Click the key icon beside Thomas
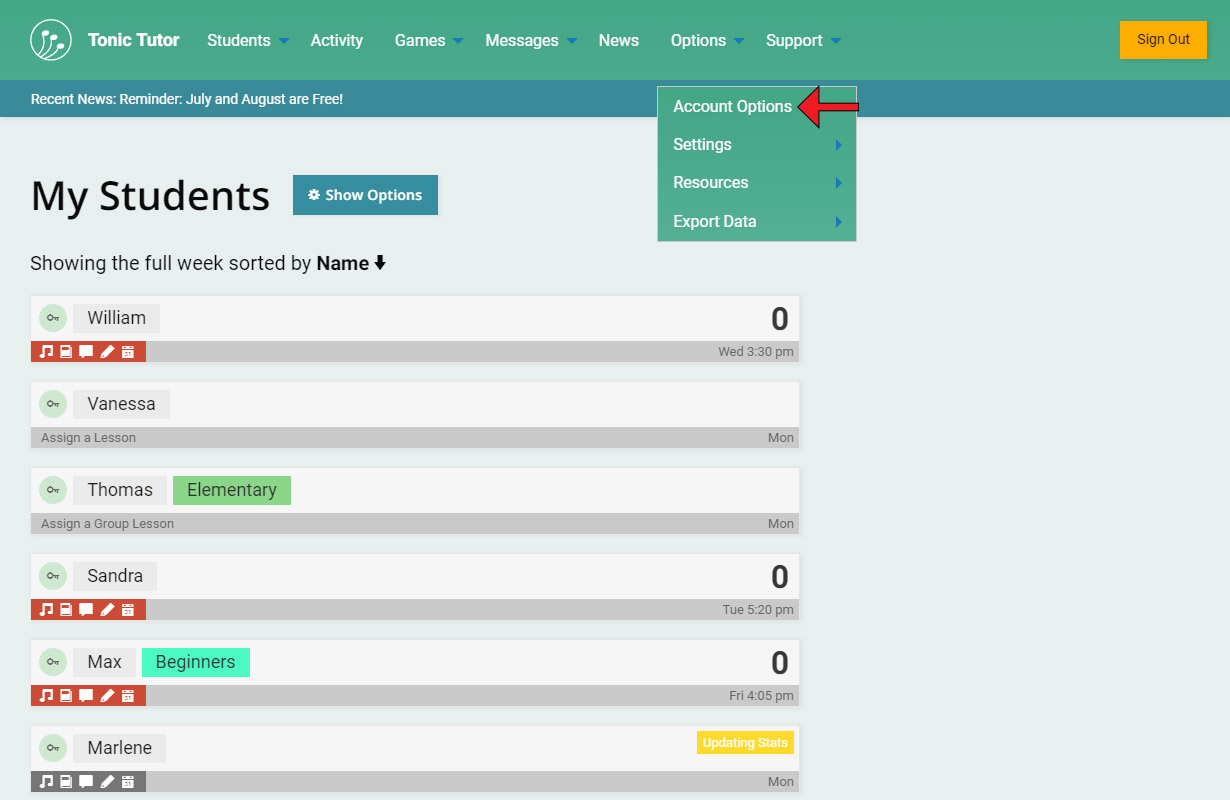This screenshot has width=1230, height=800. tap(53, 490)
